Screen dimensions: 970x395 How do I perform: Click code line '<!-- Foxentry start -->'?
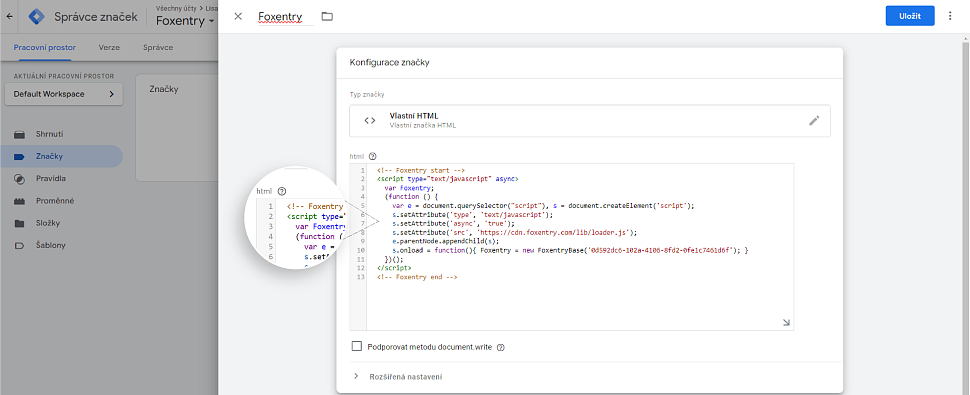pyautogui.click(x=420, y=170)
